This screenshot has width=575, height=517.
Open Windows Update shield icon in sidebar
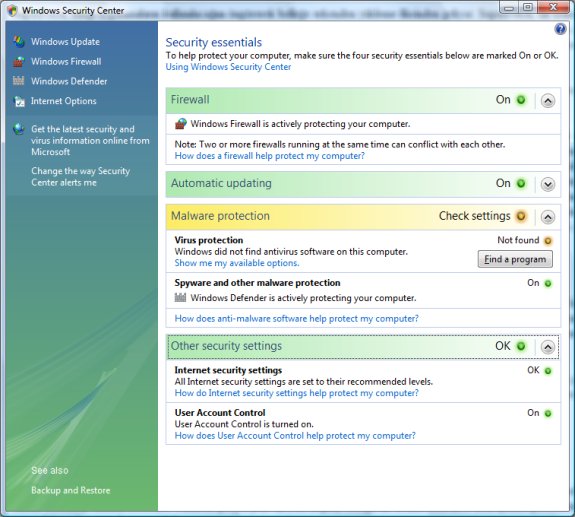(19, 41)
